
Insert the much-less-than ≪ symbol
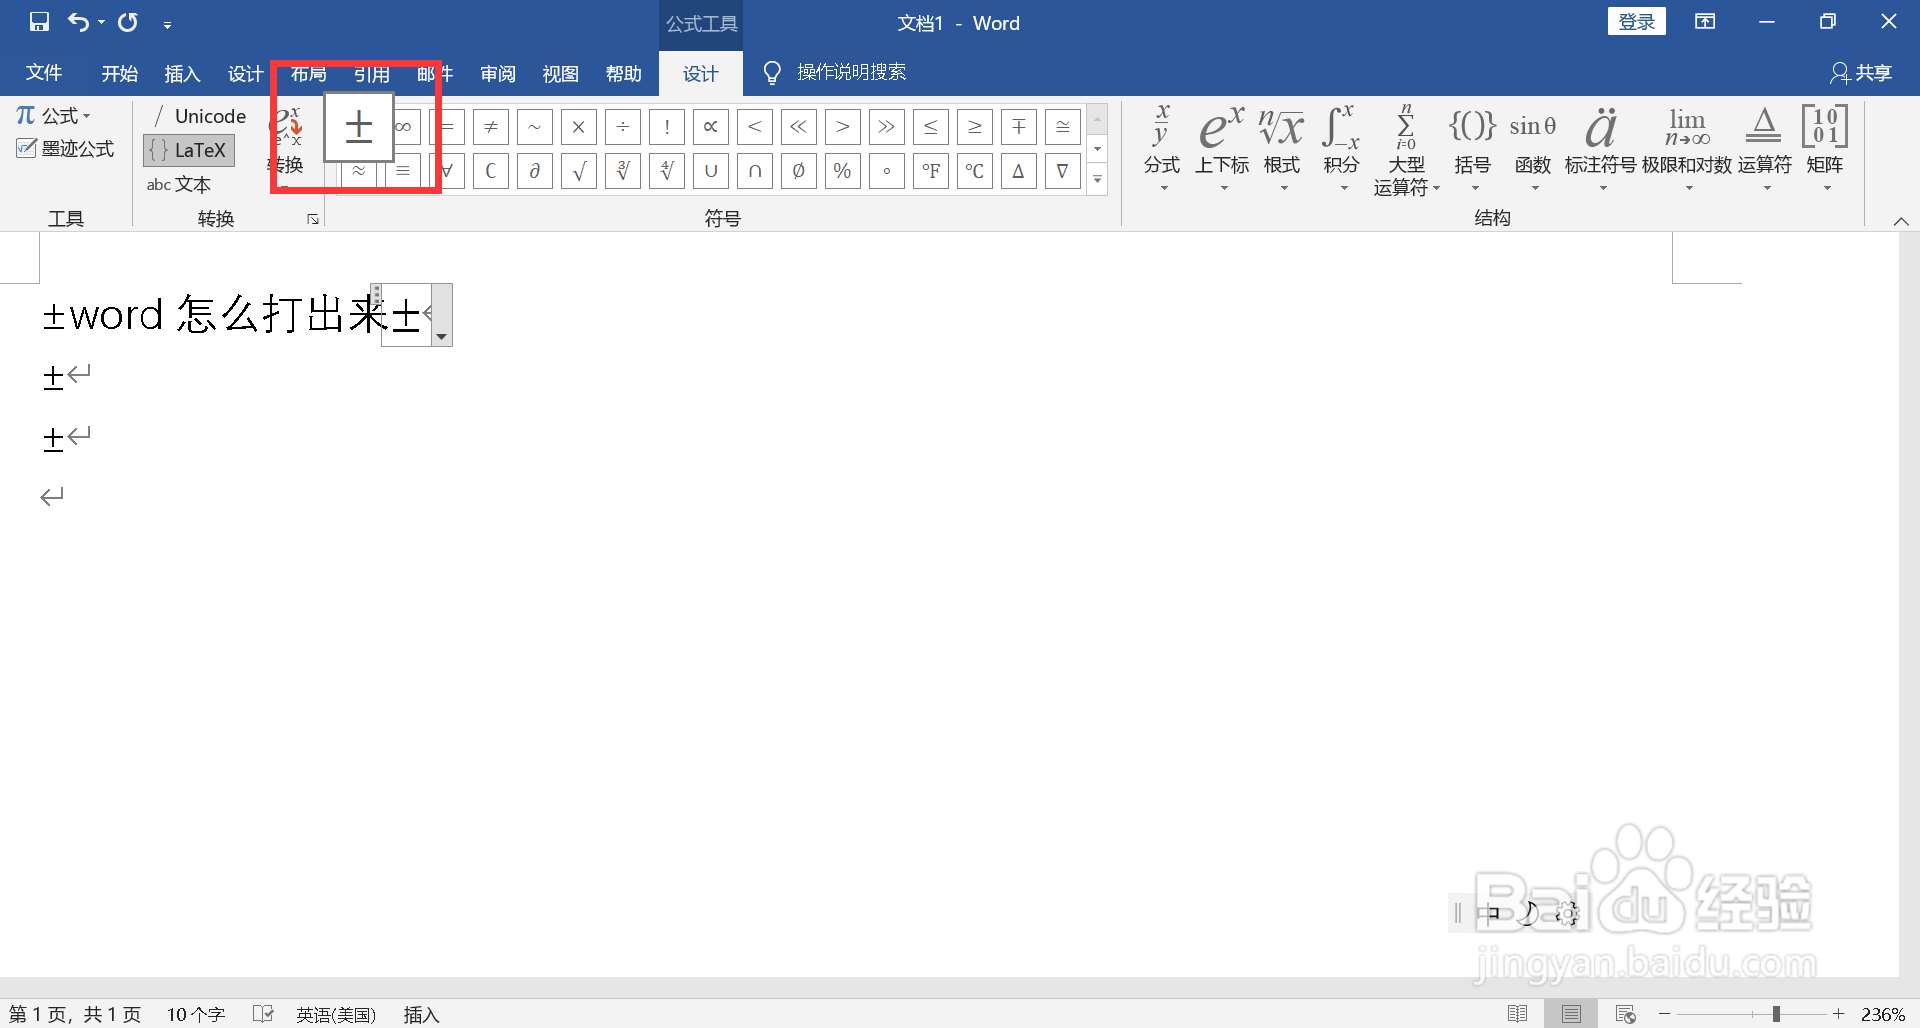(799, 127)
